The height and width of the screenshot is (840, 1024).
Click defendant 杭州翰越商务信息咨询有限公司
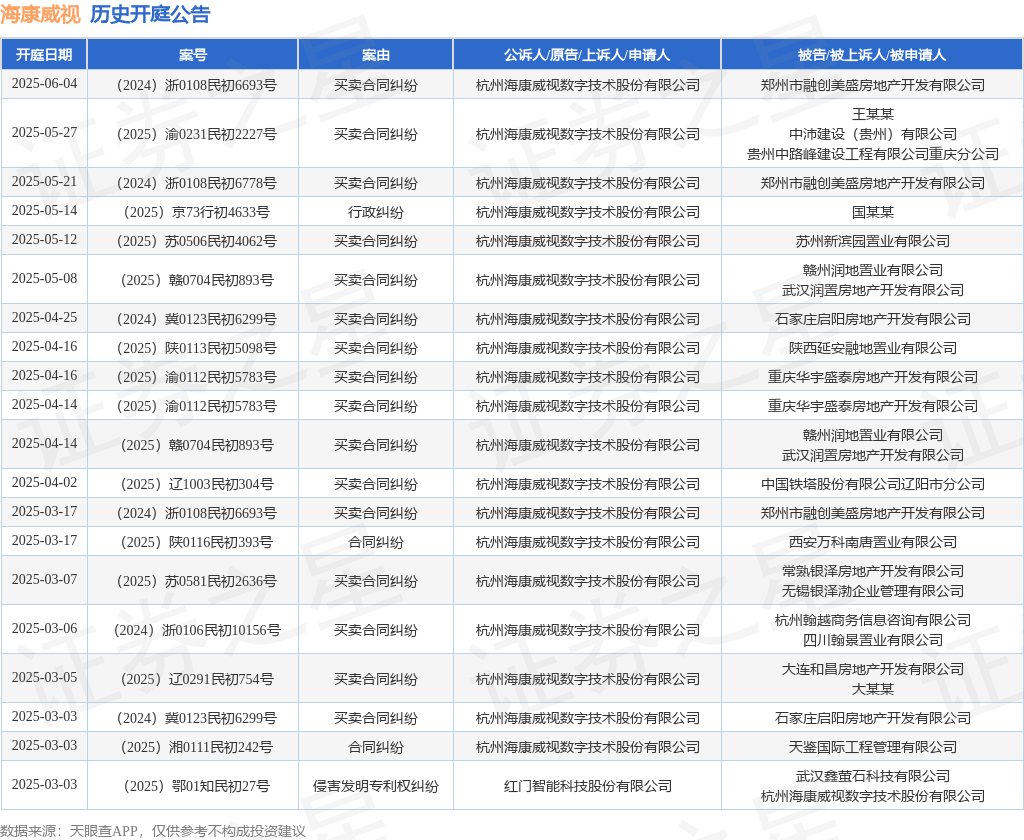pos(872,621)
